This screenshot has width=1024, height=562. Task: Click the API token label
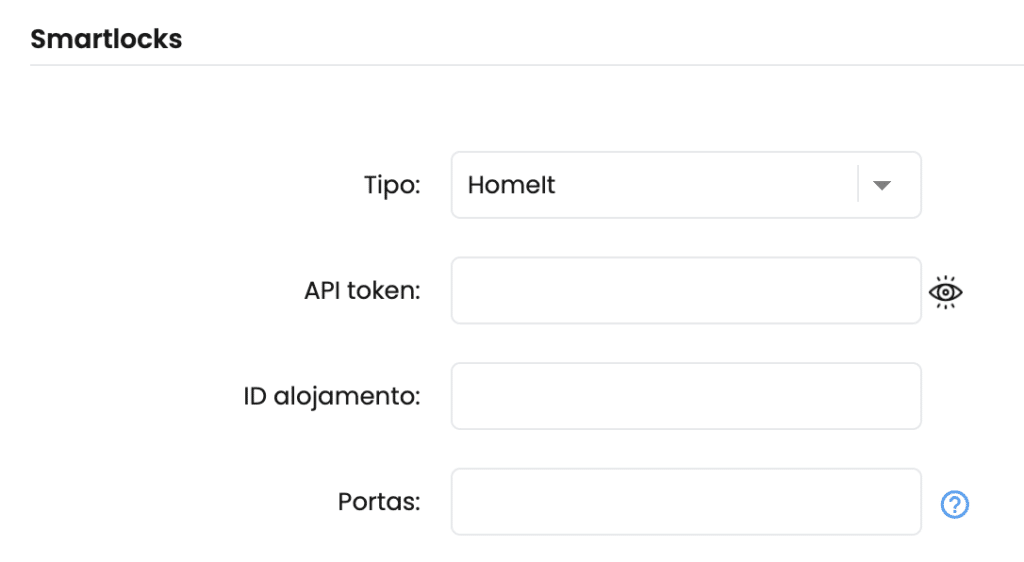pos(362,290)
